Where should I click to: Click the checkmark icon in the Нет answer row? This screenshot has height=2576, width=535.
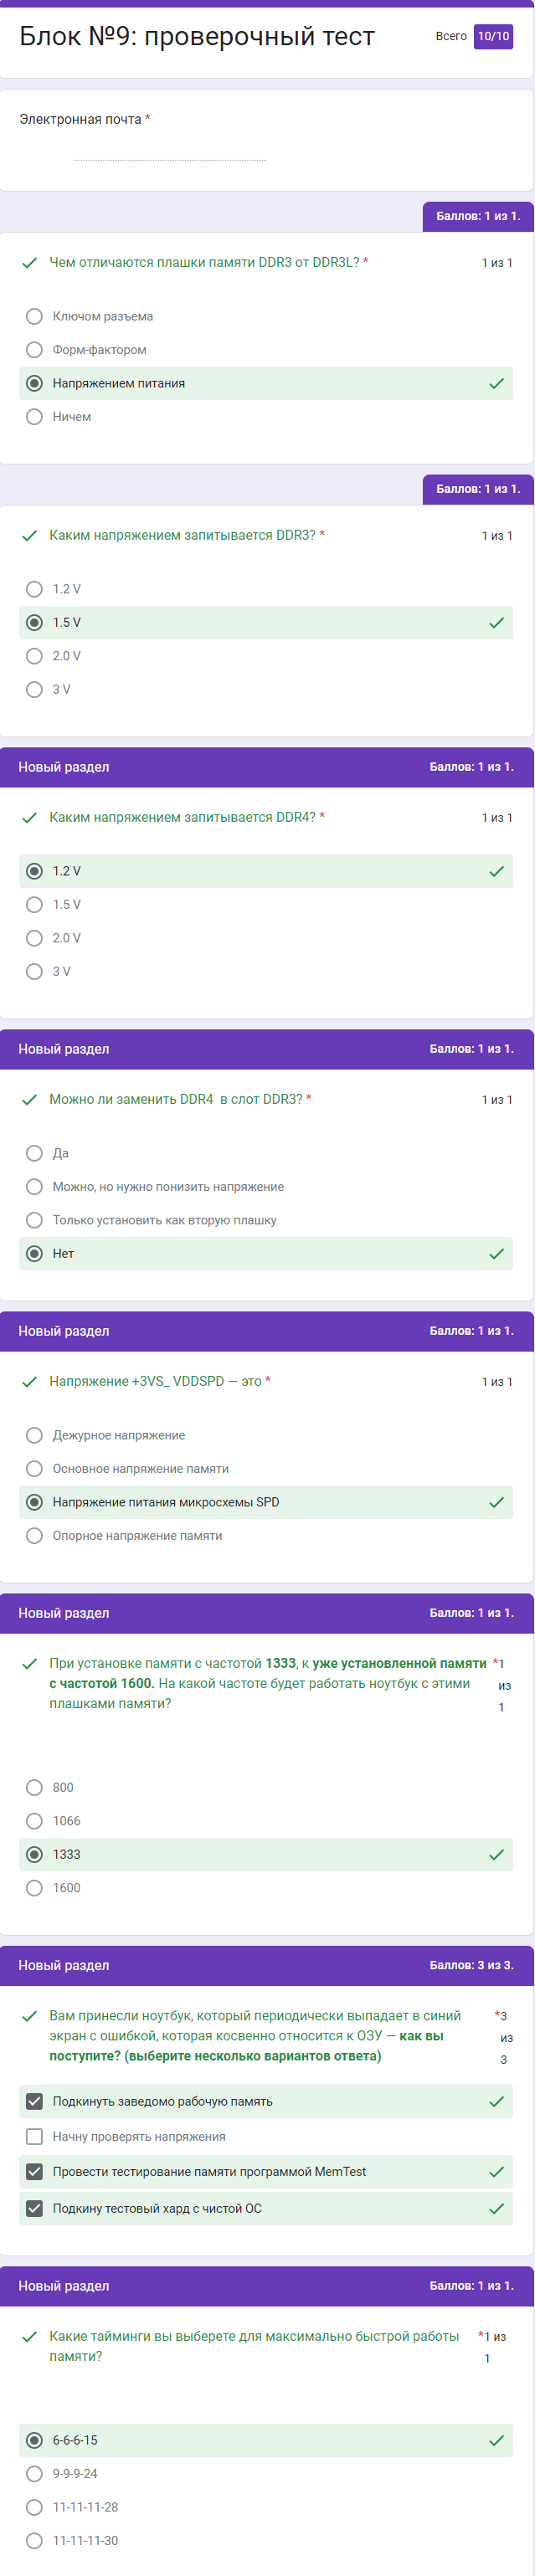496,1254
